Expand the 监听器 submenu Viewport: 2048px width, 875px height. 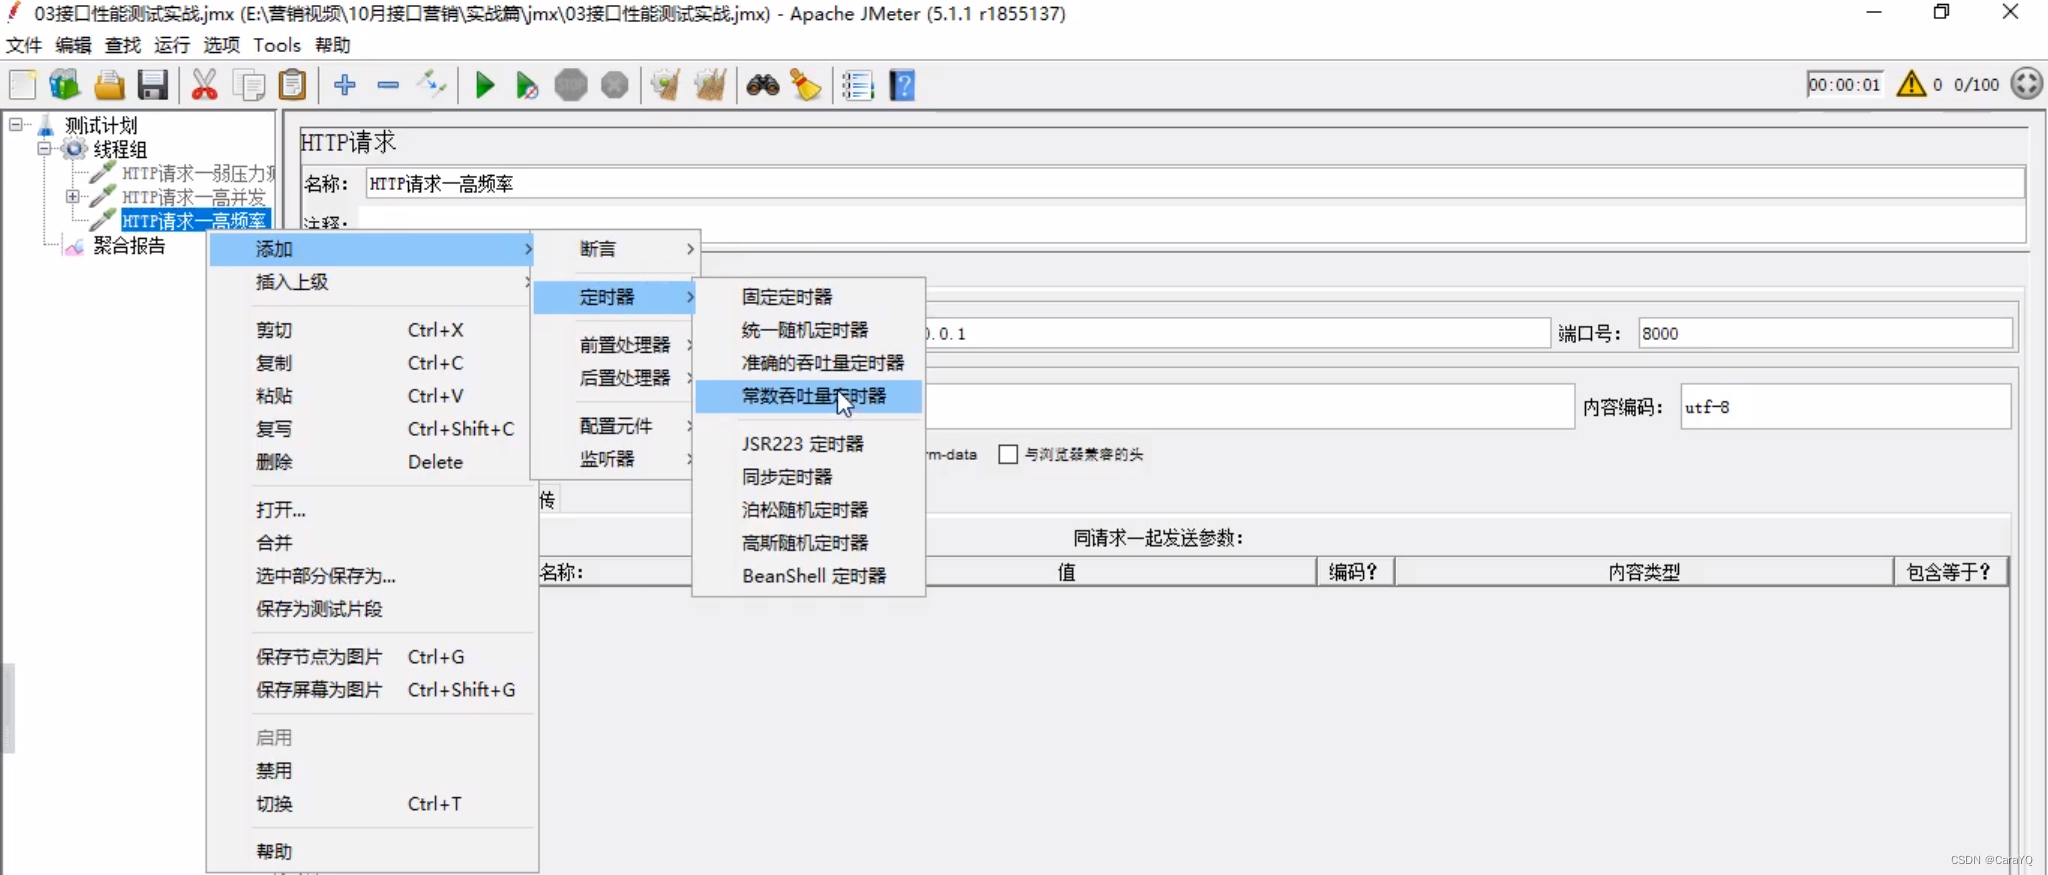[x=615, y=459]
